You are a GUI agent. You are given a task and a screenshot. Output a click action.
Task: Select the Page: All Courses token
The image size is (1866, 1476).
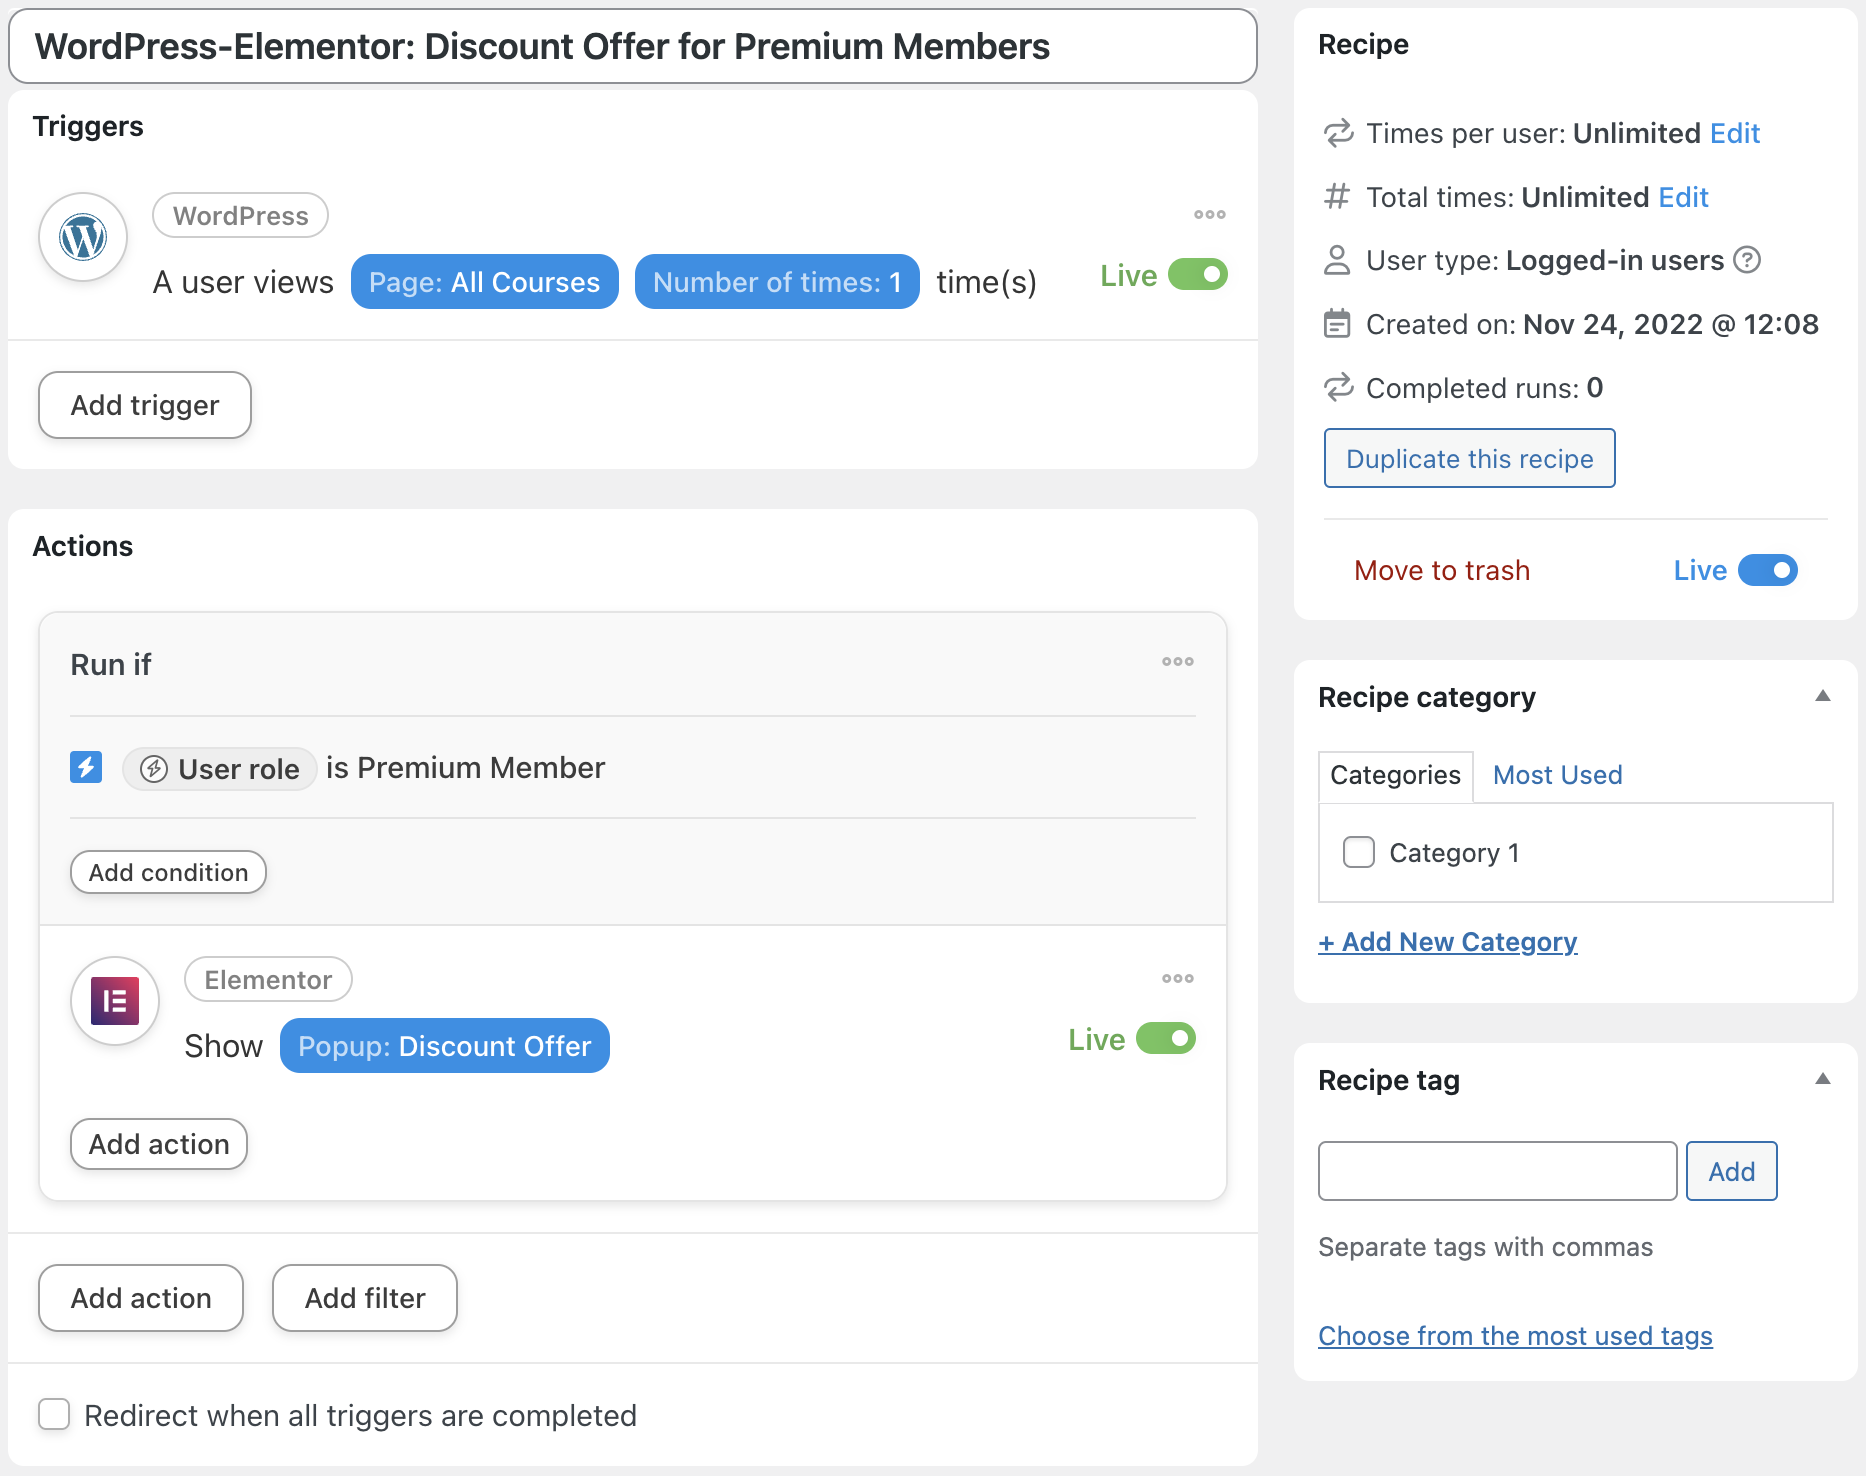click(485, 282)
